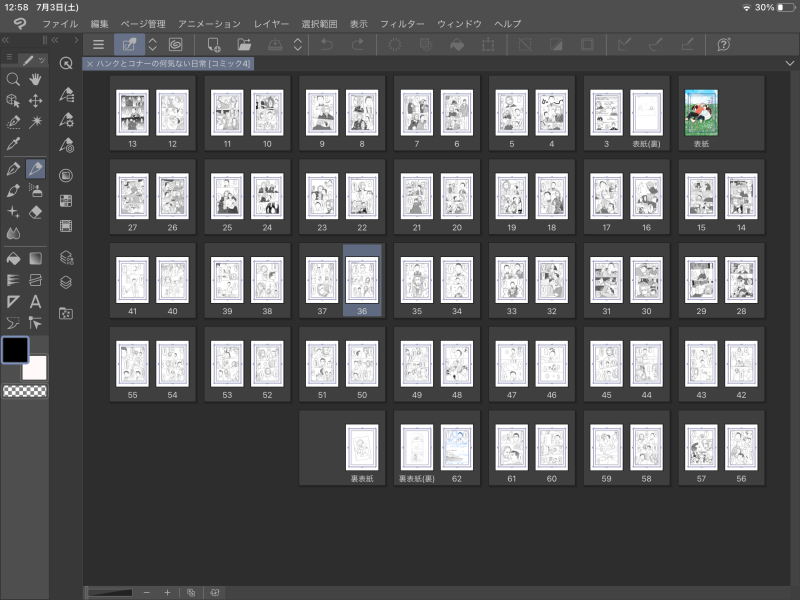This screenshot has height=600, width=800.
Task: Collapse the tool palette with leftmost double arrow
Action: (6, 40)
